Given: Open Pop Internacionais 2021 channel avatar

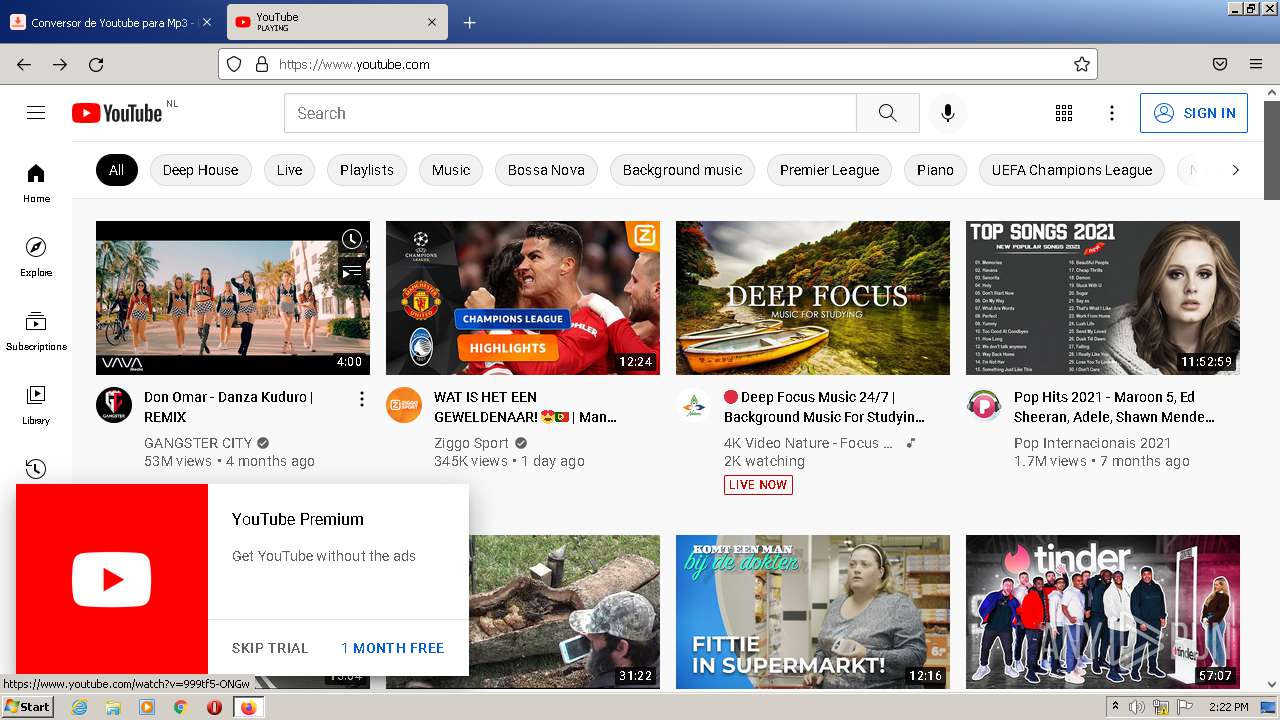Looking at the screenshot, I should click(x=984, y=405).
